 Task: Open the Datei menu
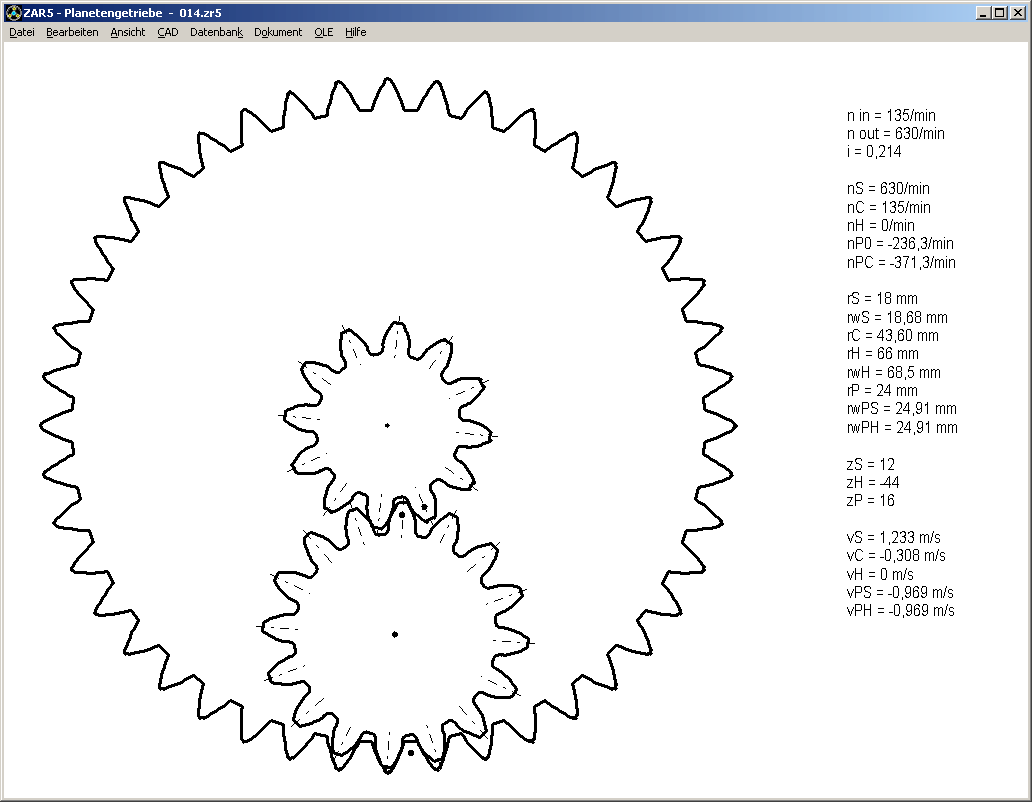22,32
